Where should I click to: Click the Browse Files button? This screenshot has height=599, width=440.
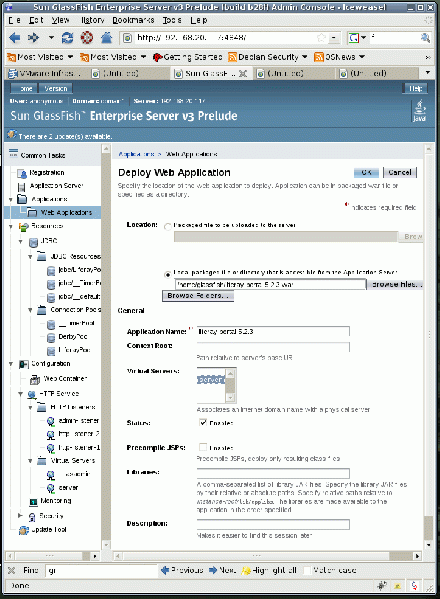395,285
